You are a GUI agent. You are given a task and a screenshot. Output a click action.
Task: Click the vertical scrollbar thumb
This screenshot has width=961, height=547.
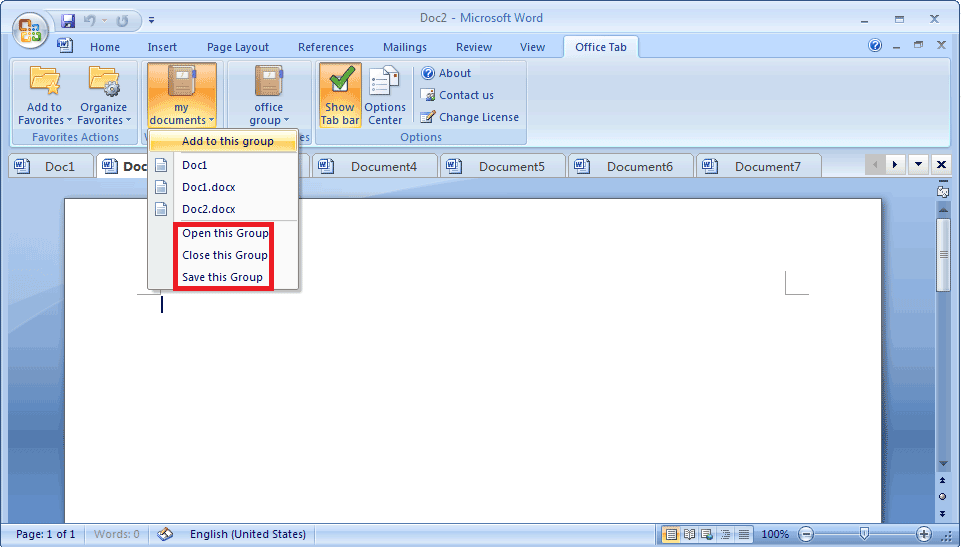coord(943,254)
